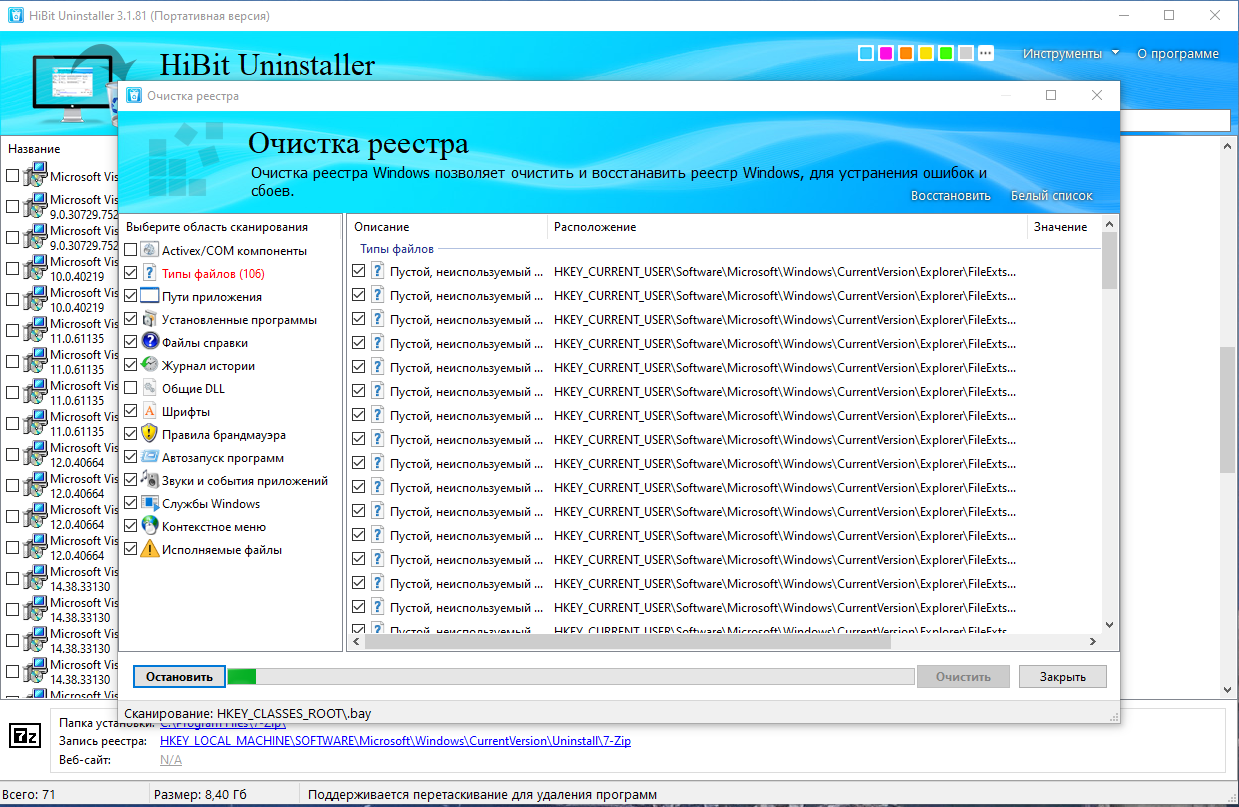1239x807 pixels.
Task: Click the Типы файлов (106) label
Action: click(x=213, y=273)
